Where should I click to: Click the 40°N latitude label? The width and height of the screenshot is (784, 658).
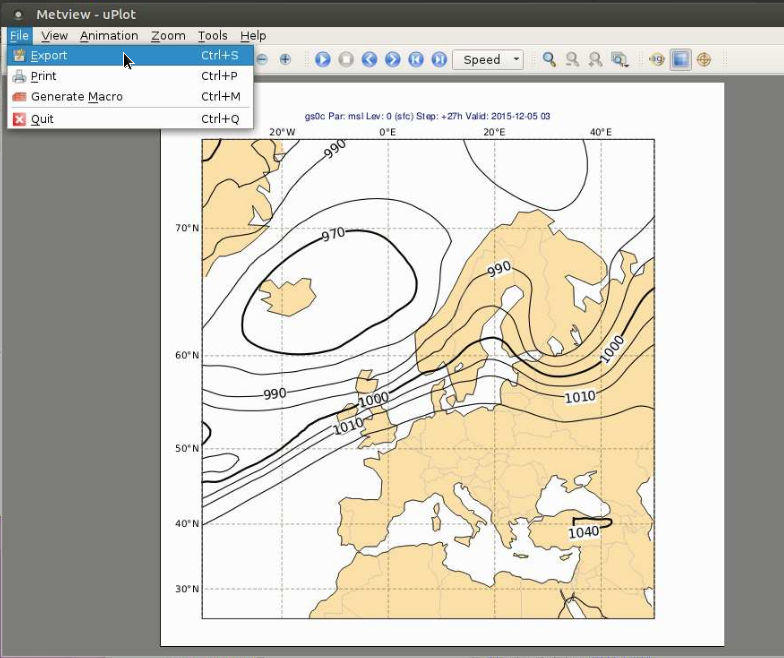(x=187, y=524)
